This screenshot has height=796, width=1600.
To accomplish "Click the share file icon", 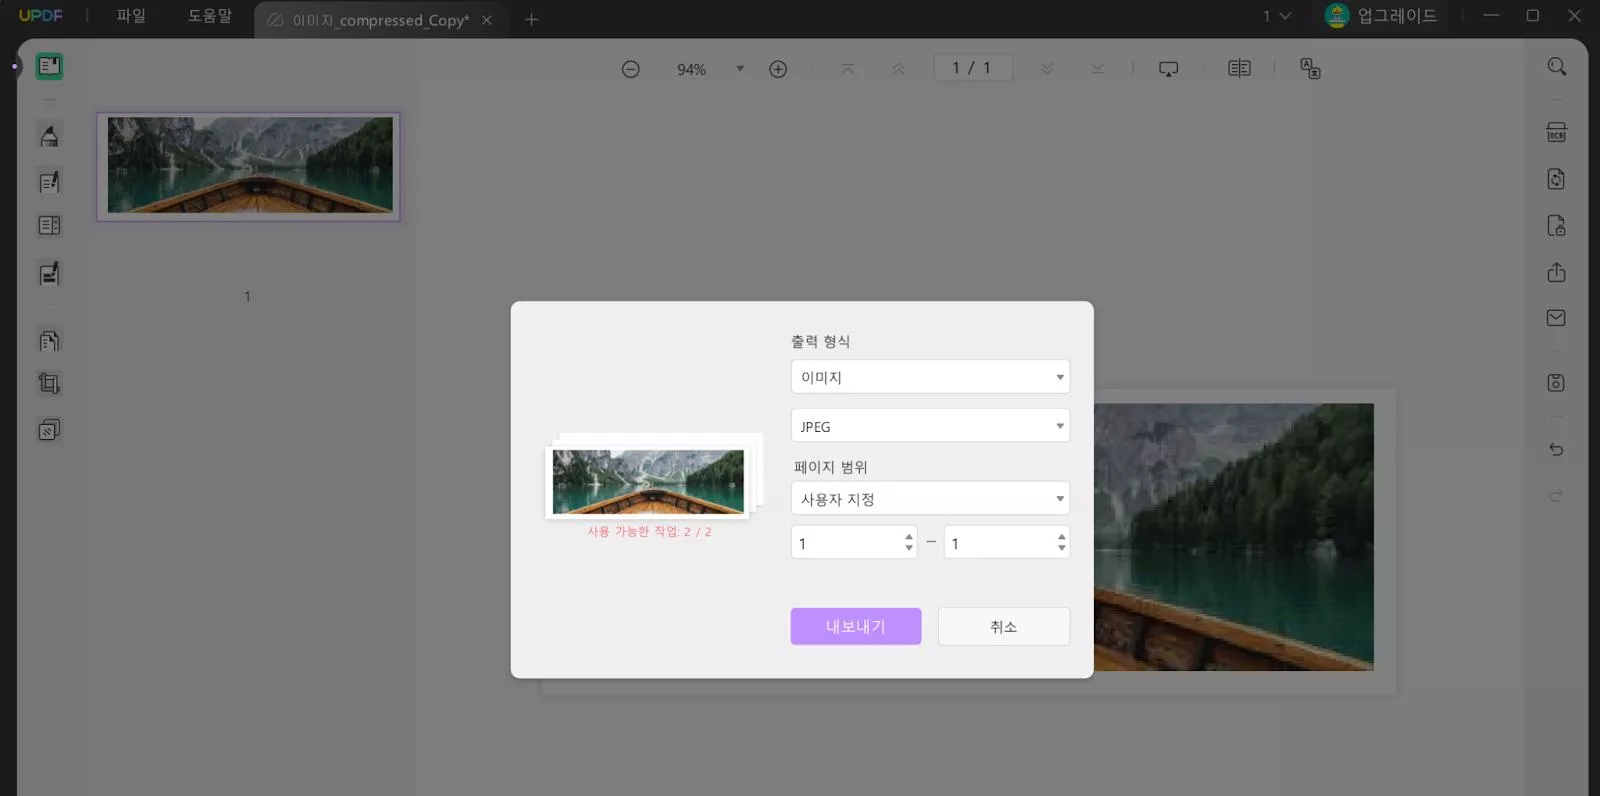I will point(1556,272).
